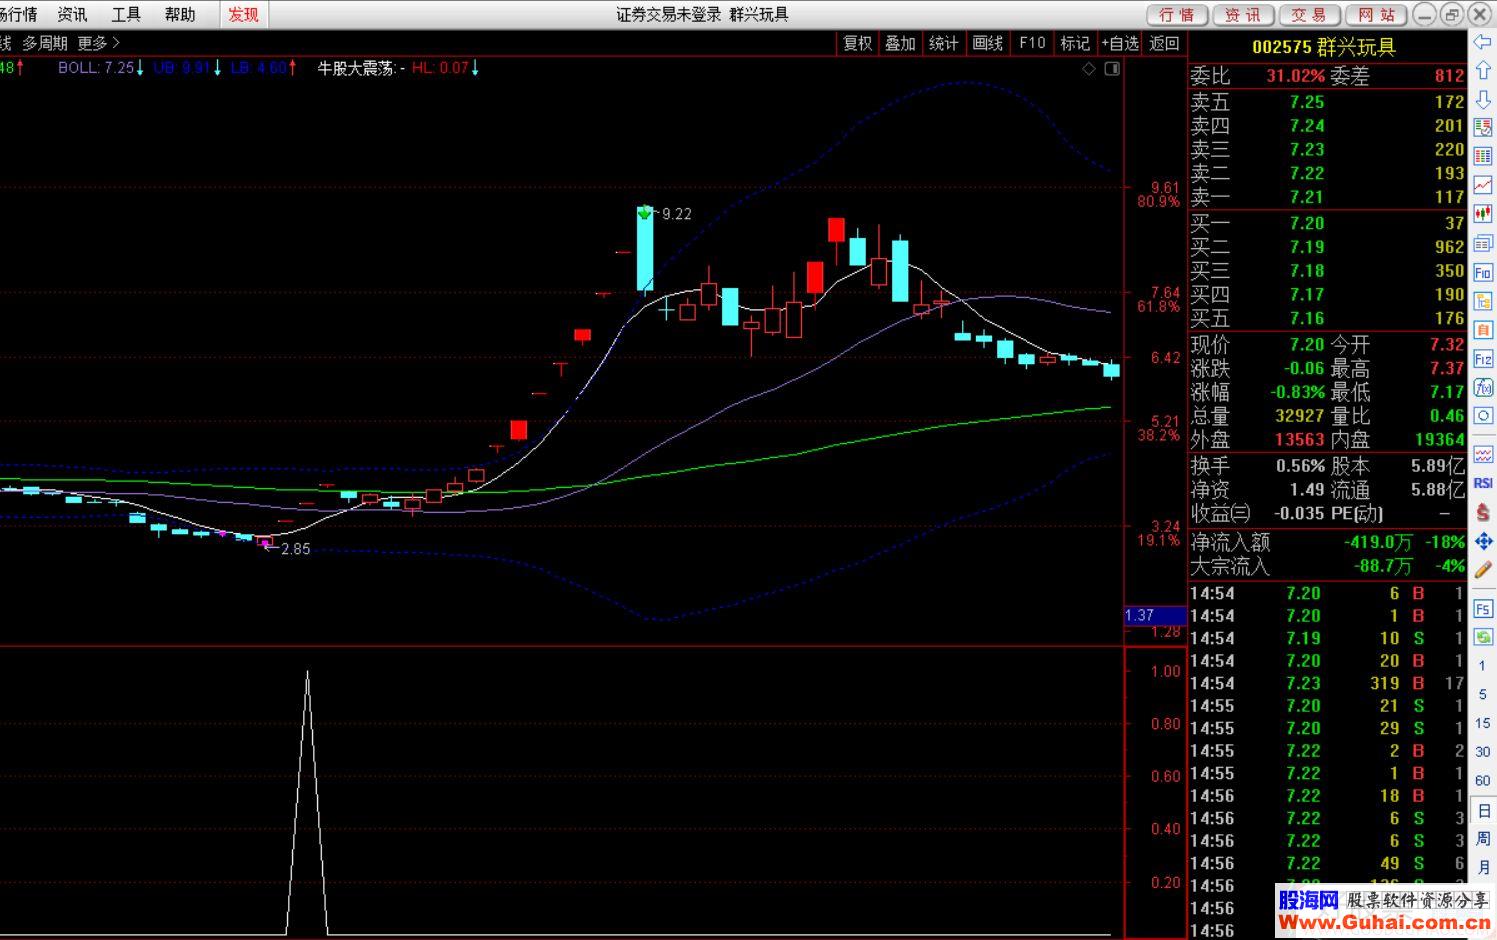Click the 买一 price 7.20
This screenshot has width=1497, height=940.
tap(1307, 223)
